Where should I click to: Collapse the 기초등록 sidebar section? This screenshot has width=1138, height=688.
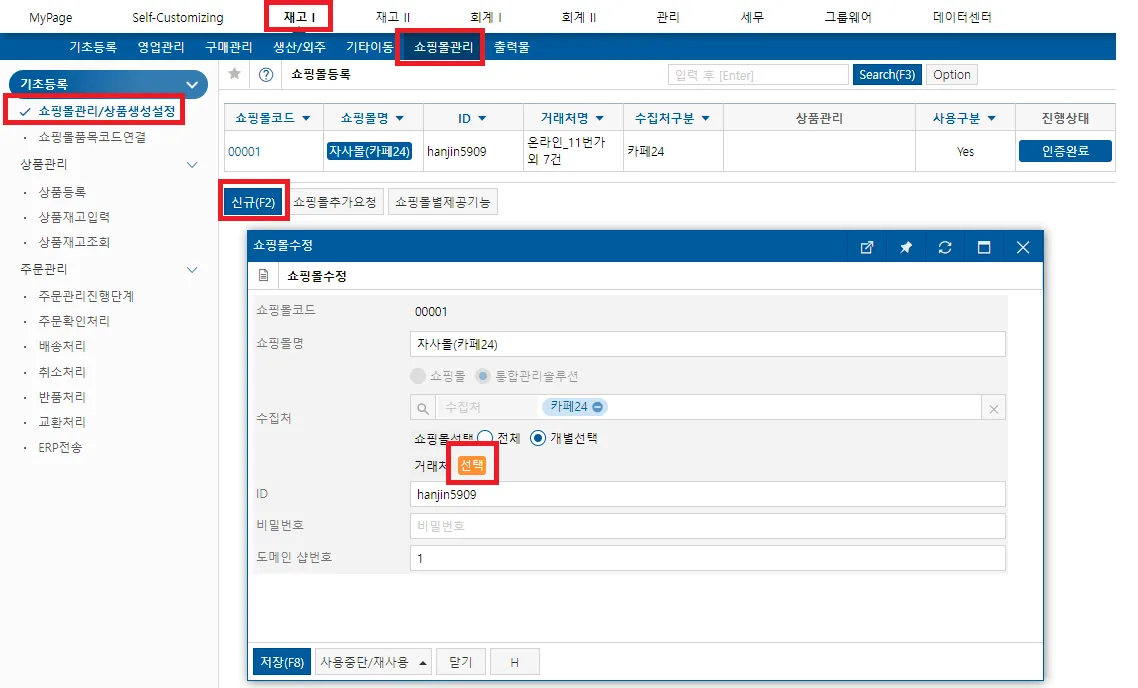pos(192,84)
